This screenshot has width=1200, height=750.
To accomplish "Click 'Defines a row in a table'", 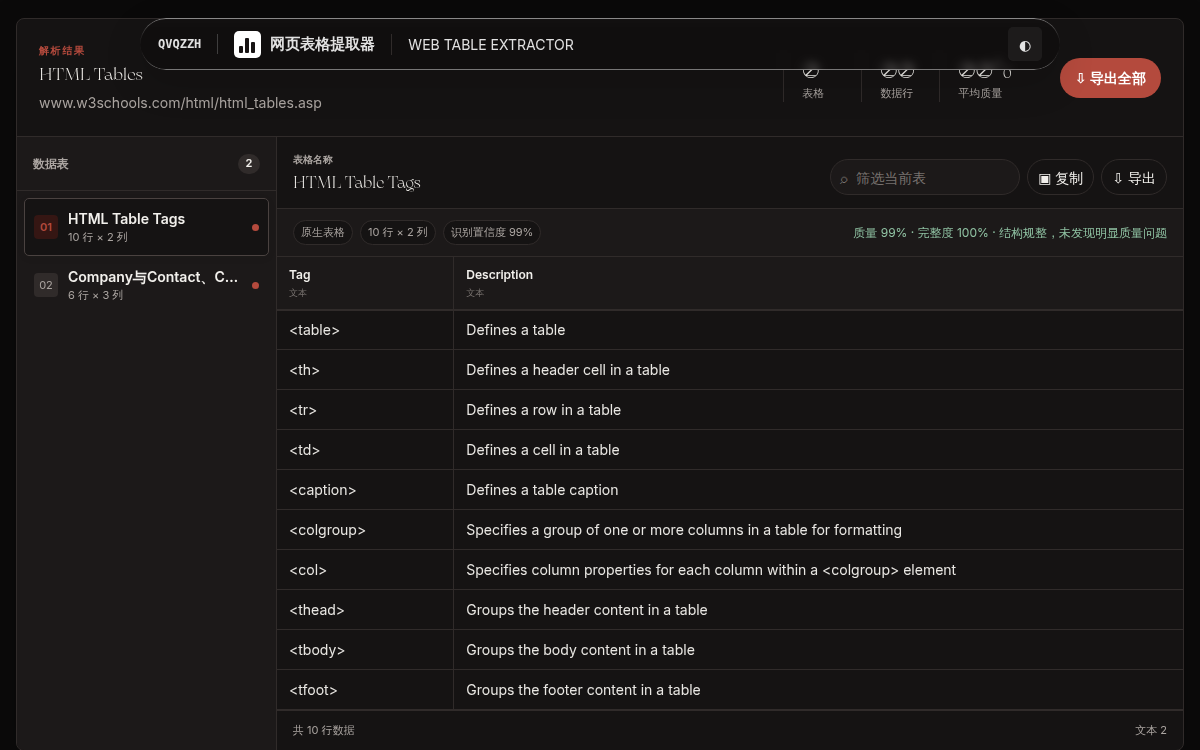I will point(818,410).
